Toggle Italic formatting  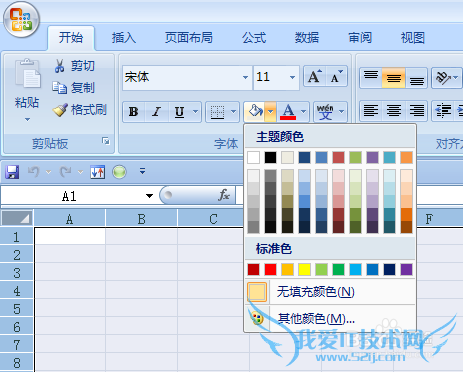click(156, 112)
